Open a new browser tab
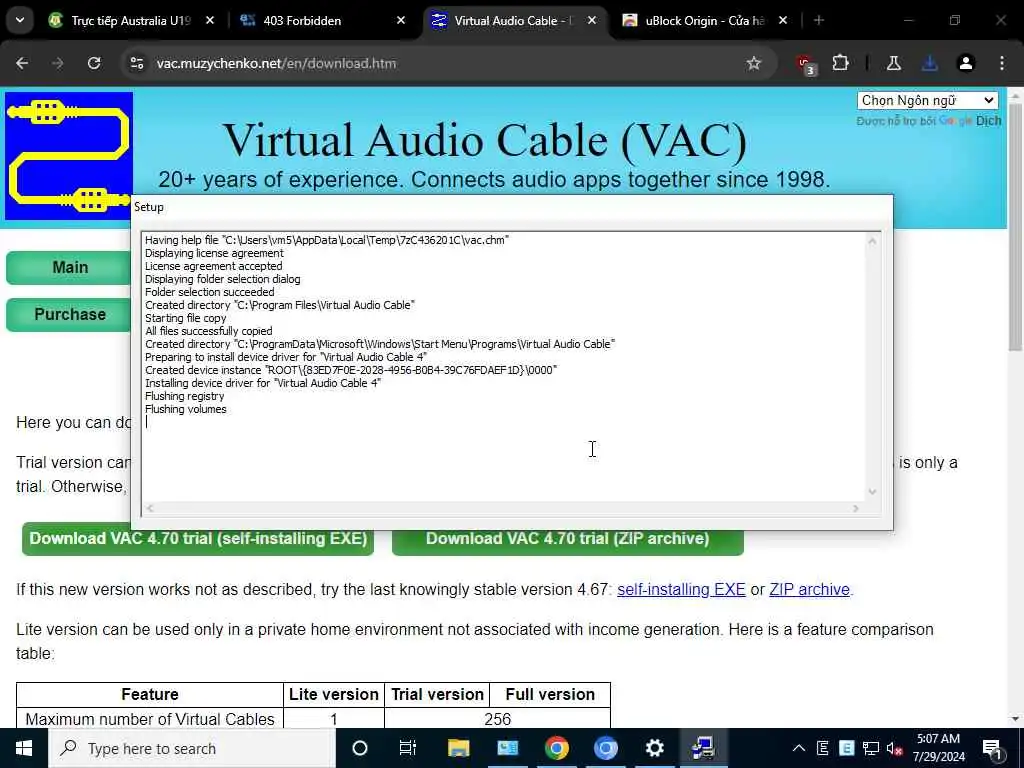The image size is (1024, 768). [x=819, y=21]
